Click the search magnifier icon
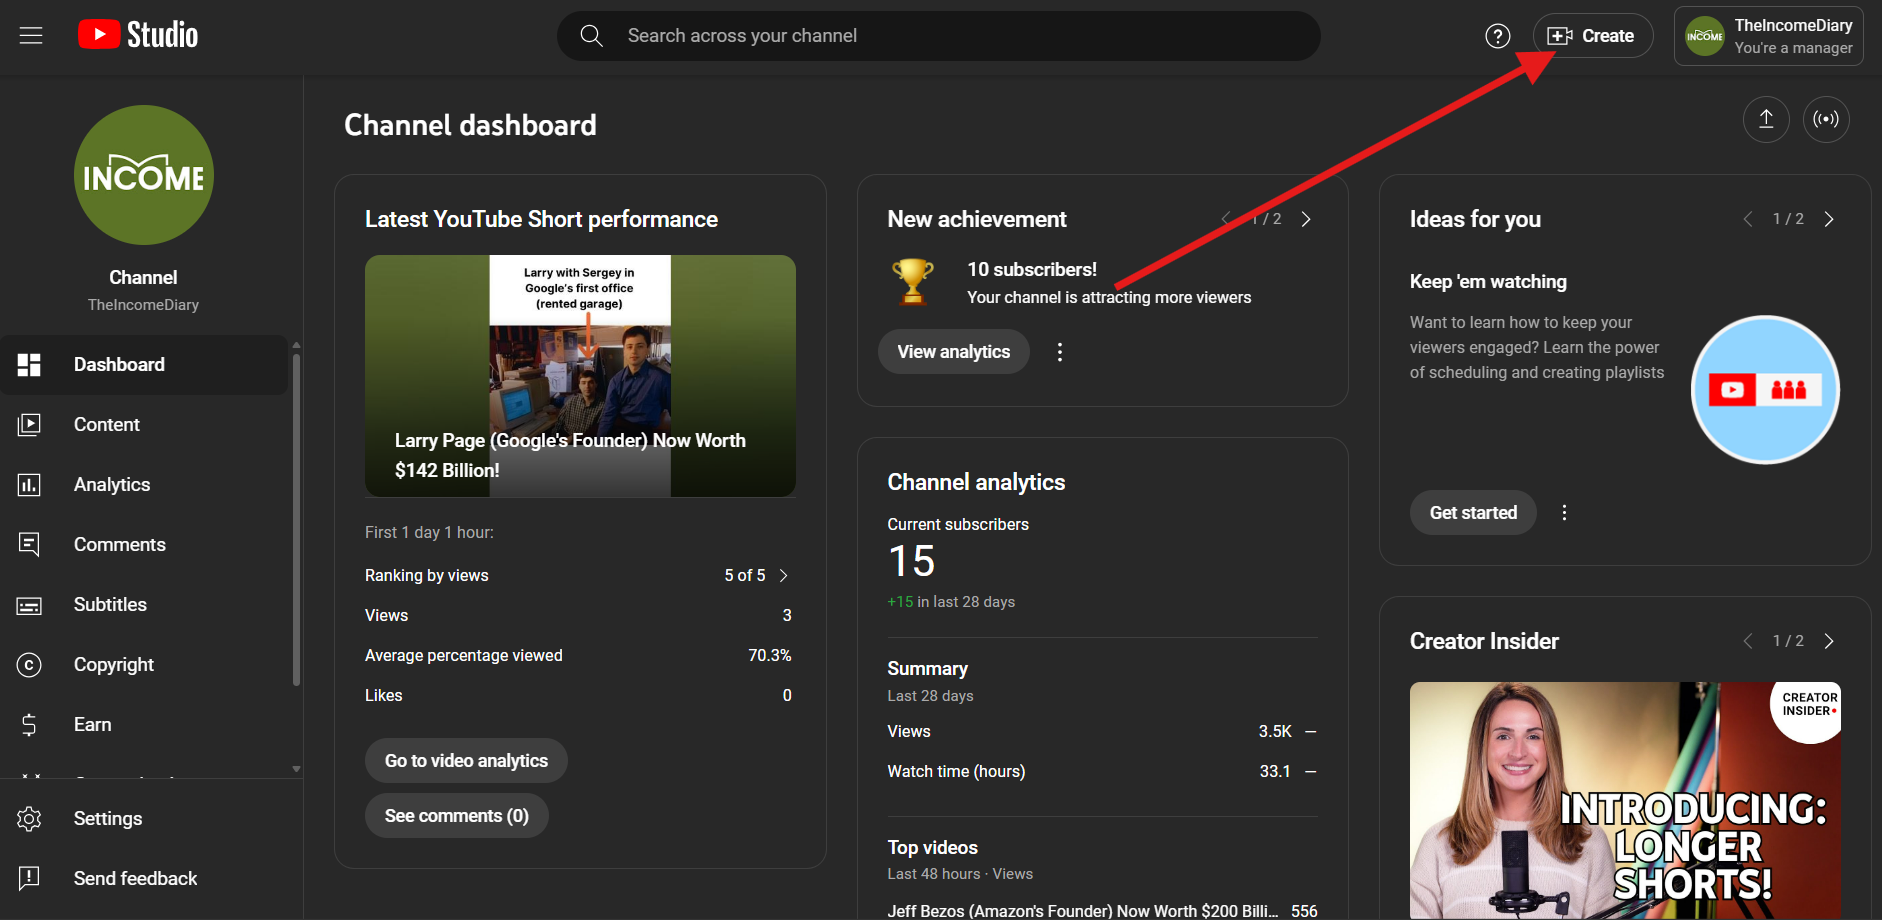This screenshot has height=920, width=1882. click(592, 36)
